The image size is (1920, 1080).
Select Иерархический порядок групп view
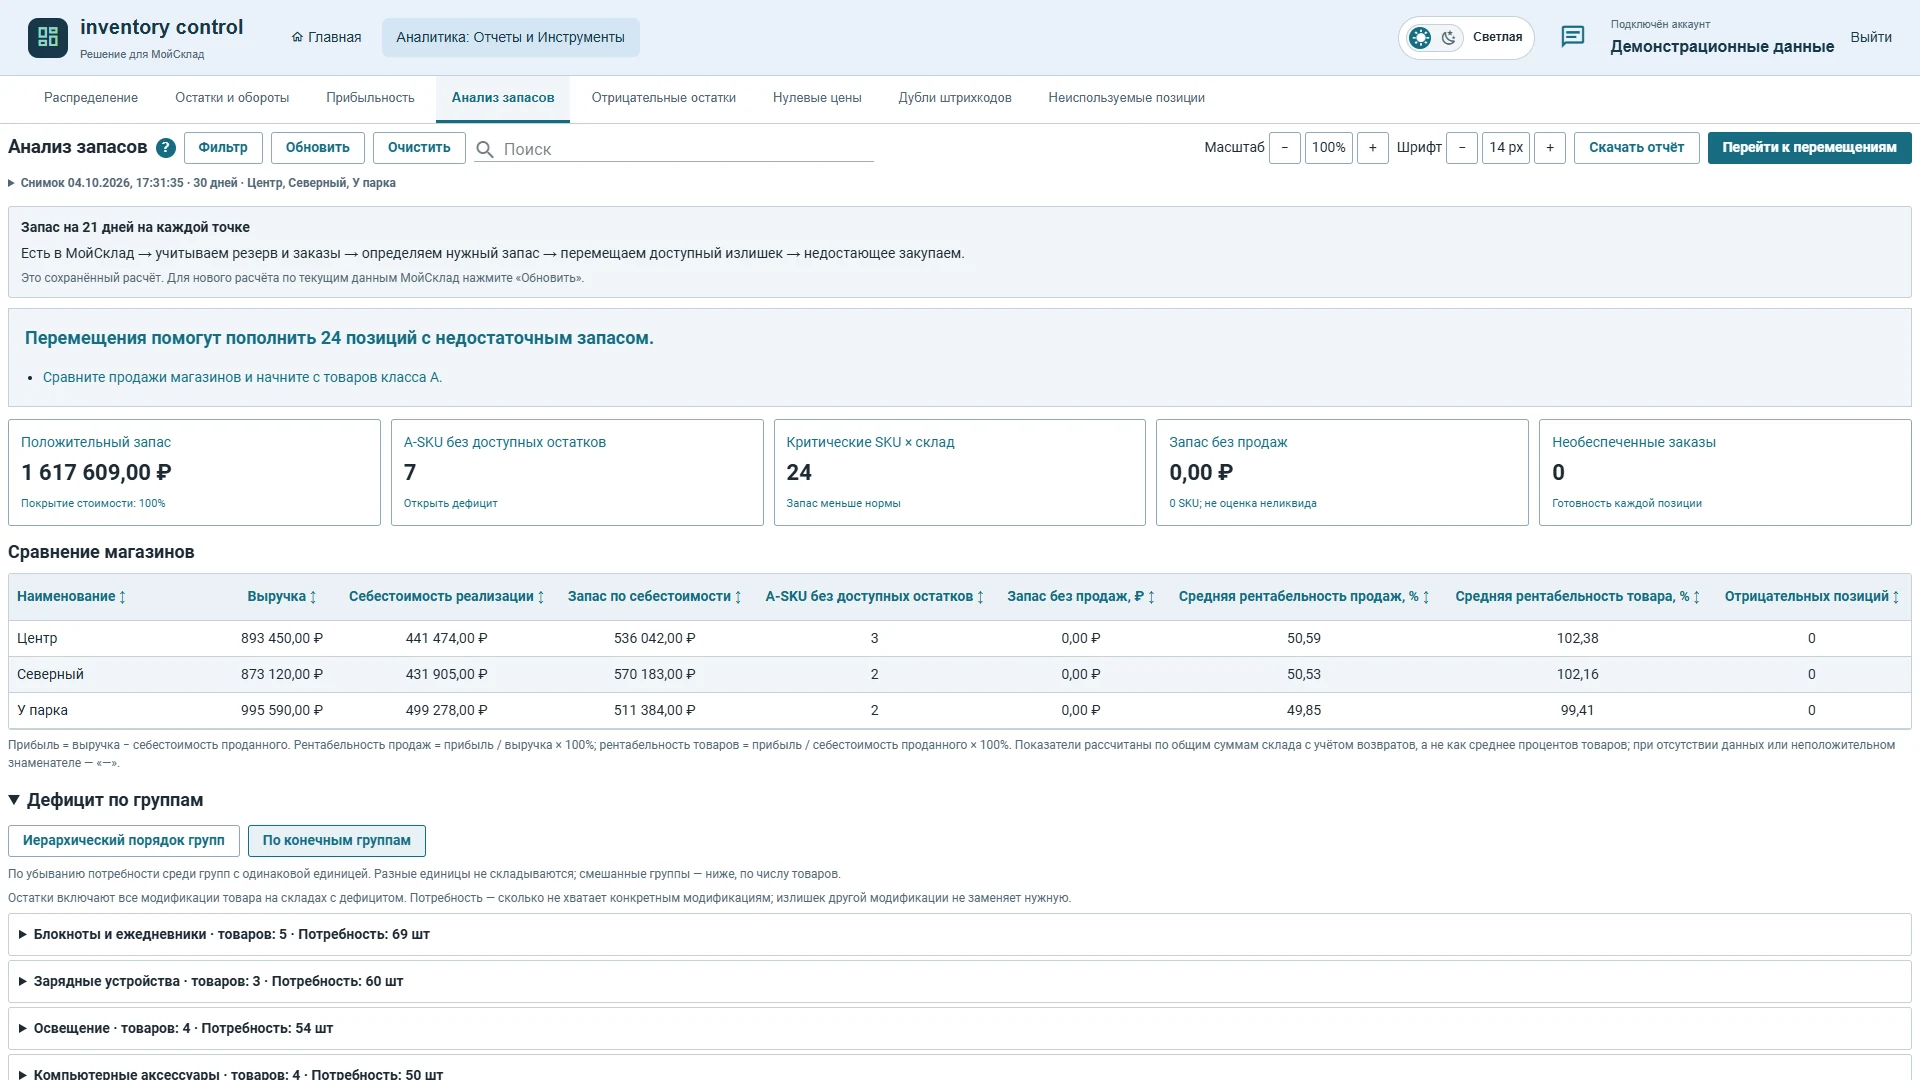124,841
